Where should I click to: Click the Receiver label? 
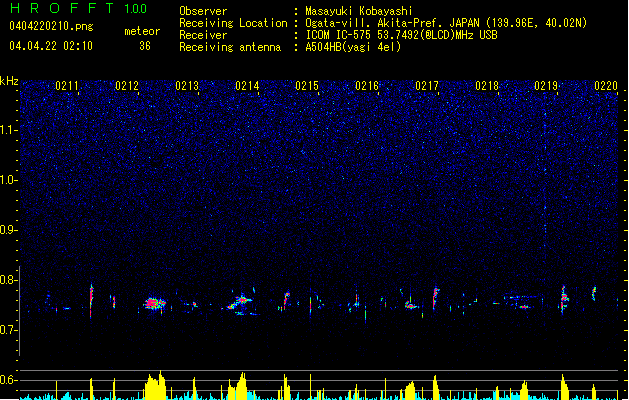click(203, 35)
